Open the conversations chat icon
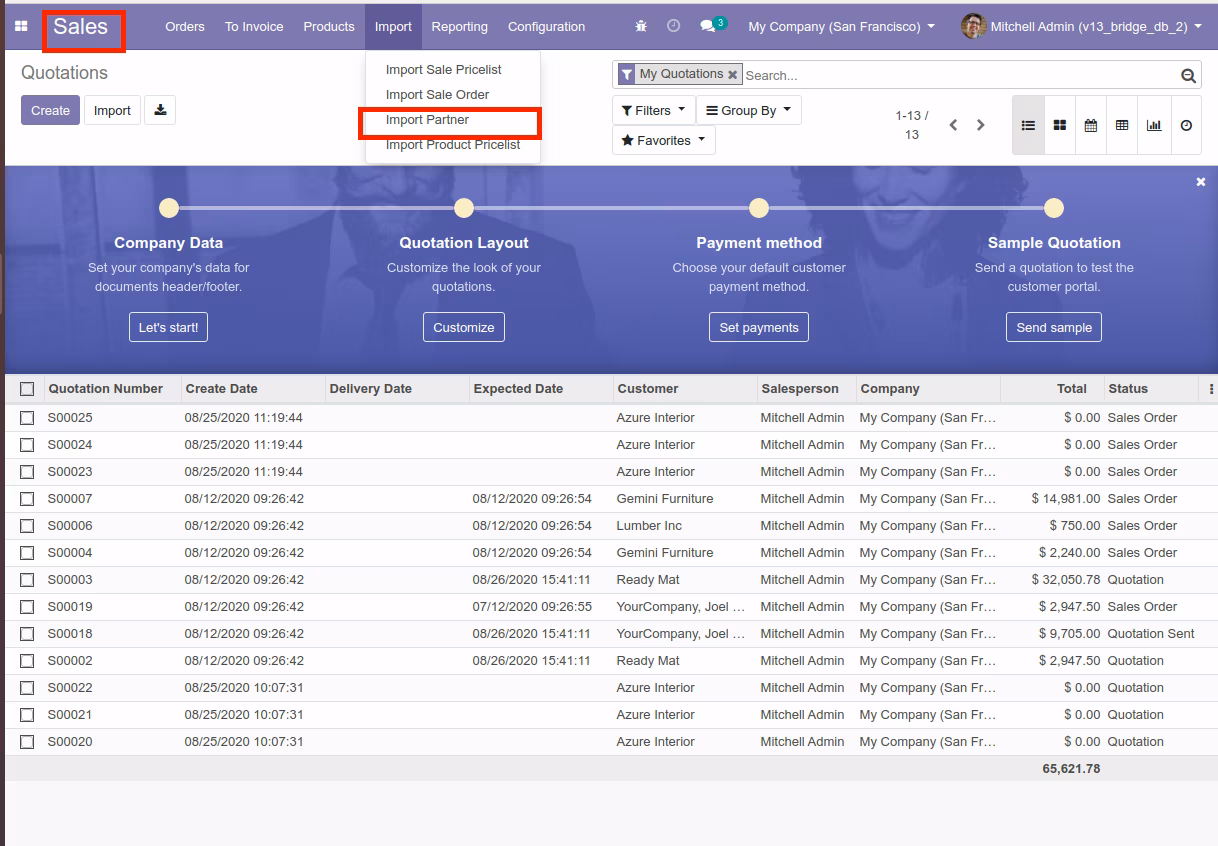The image size is (1218, 846). coord(708,27)
